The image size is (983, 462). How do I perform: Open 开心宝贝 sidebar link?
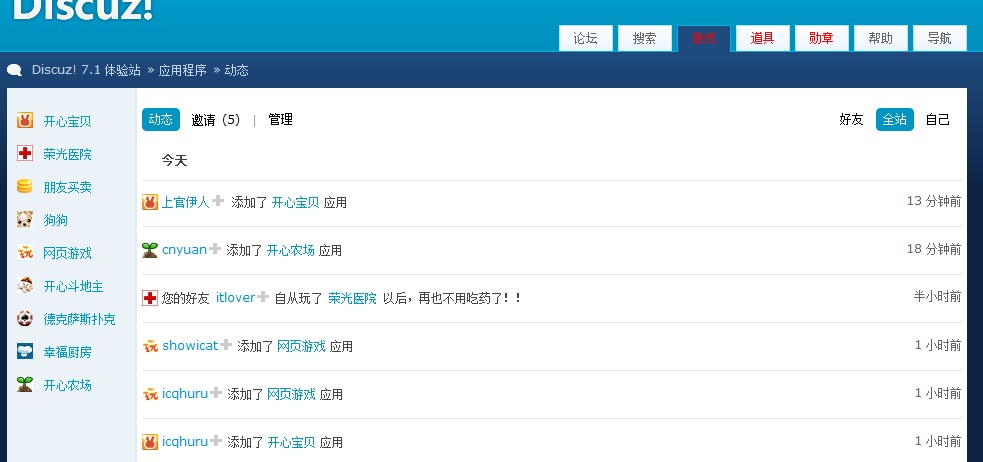(x=67, y=121)
